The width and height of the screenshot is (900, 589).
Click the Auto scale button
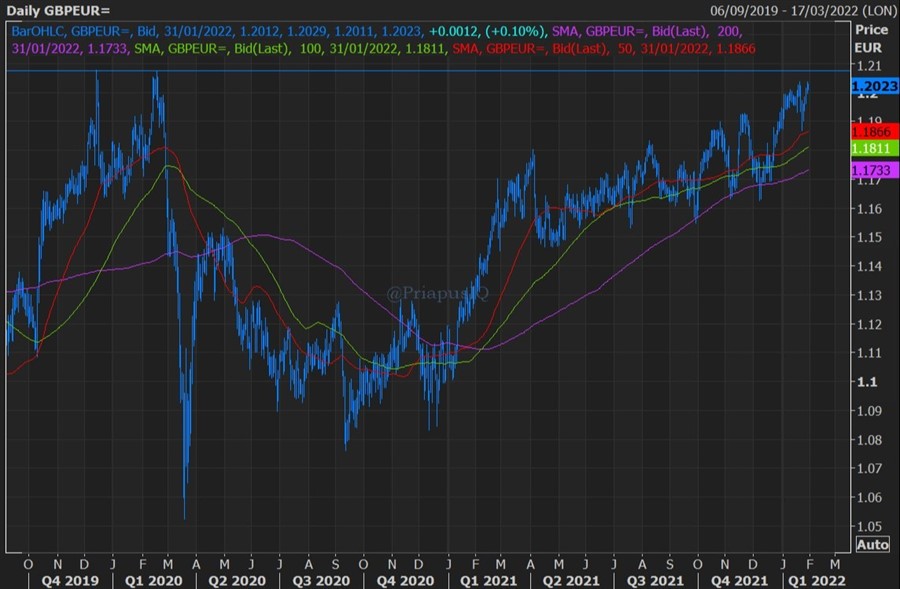tap(872, 544)
